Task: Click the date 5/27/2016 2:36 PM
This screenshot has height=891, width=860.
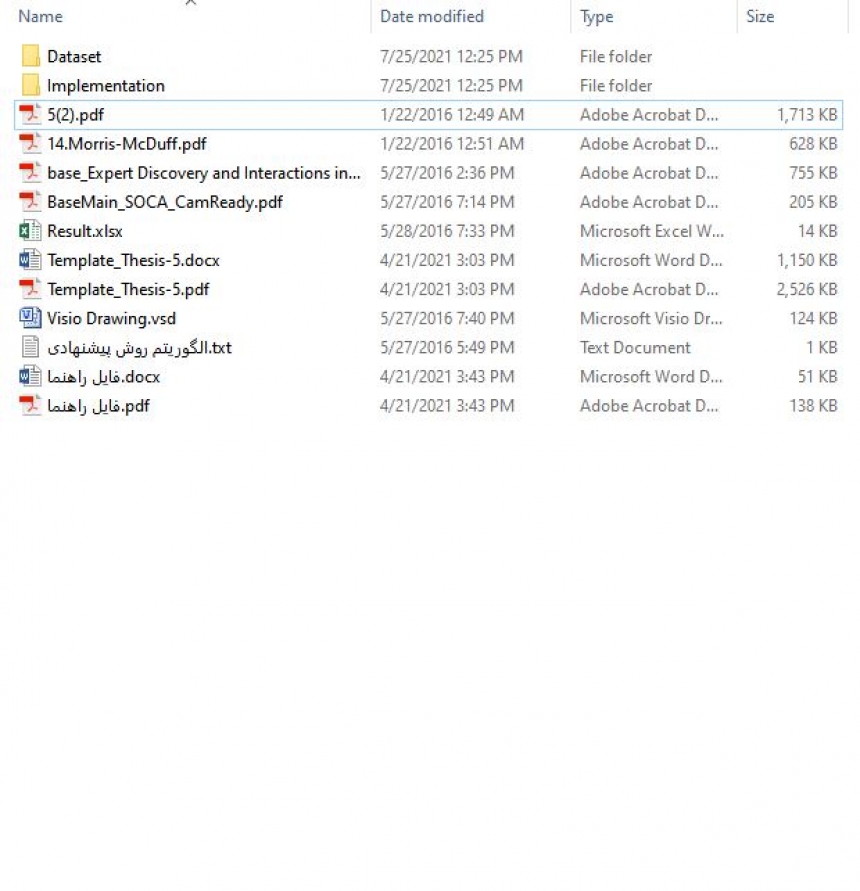Action: pyautogui.click(x=447, y=172)
